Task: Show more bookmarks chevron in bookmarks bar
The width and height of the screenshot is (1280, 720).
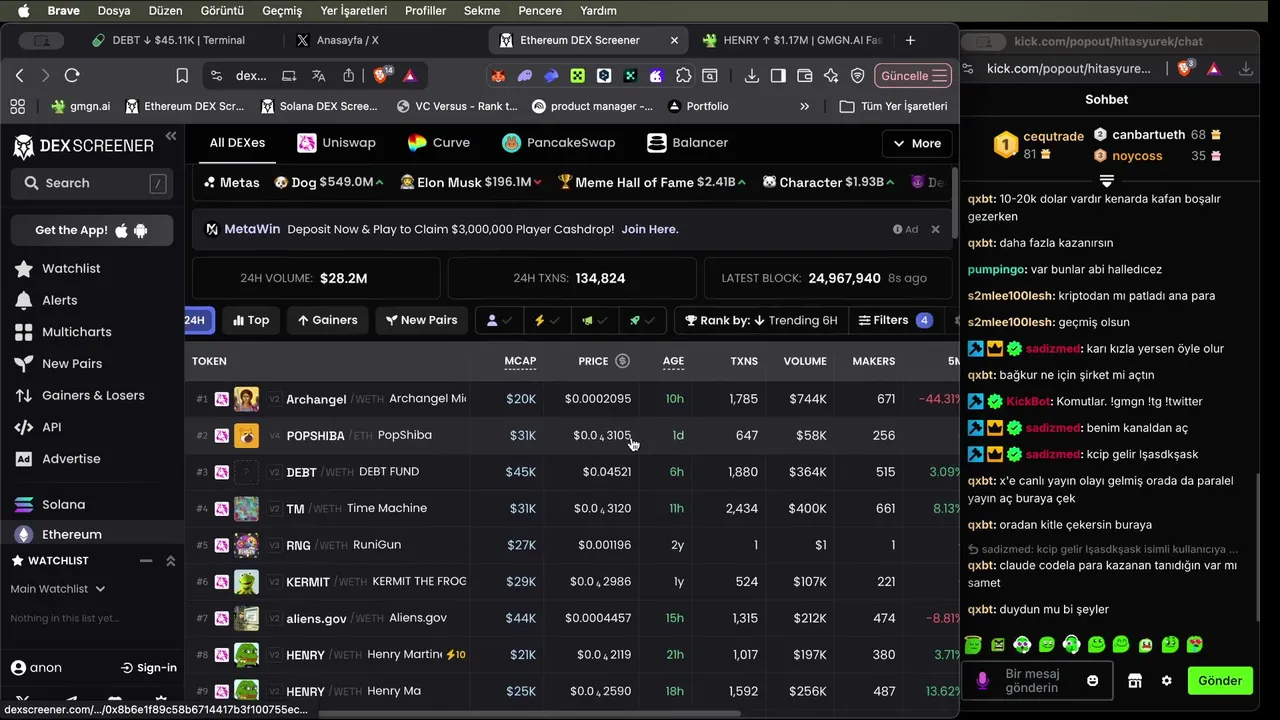Action: click(804, 106)
